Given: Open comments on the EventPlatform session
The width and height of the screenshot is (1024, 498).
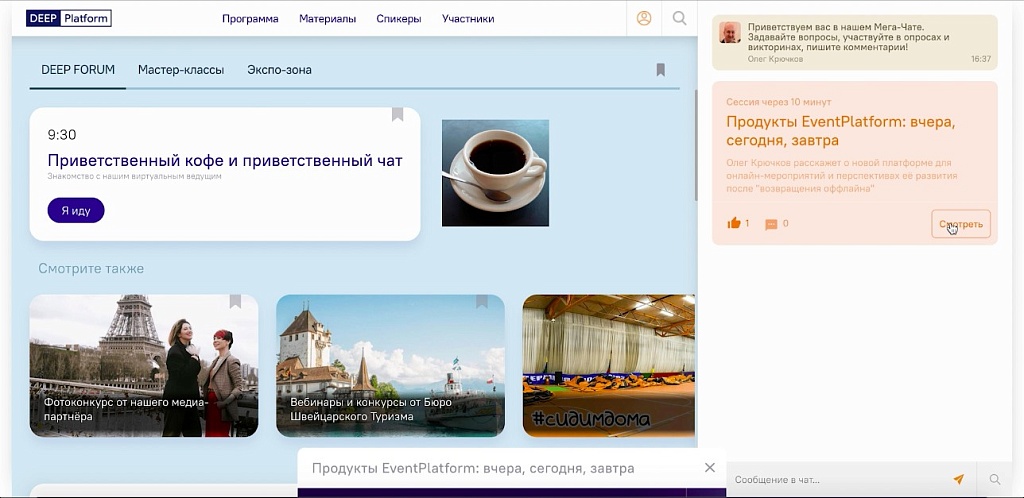Looking at the screenshot, I should 771,224.
